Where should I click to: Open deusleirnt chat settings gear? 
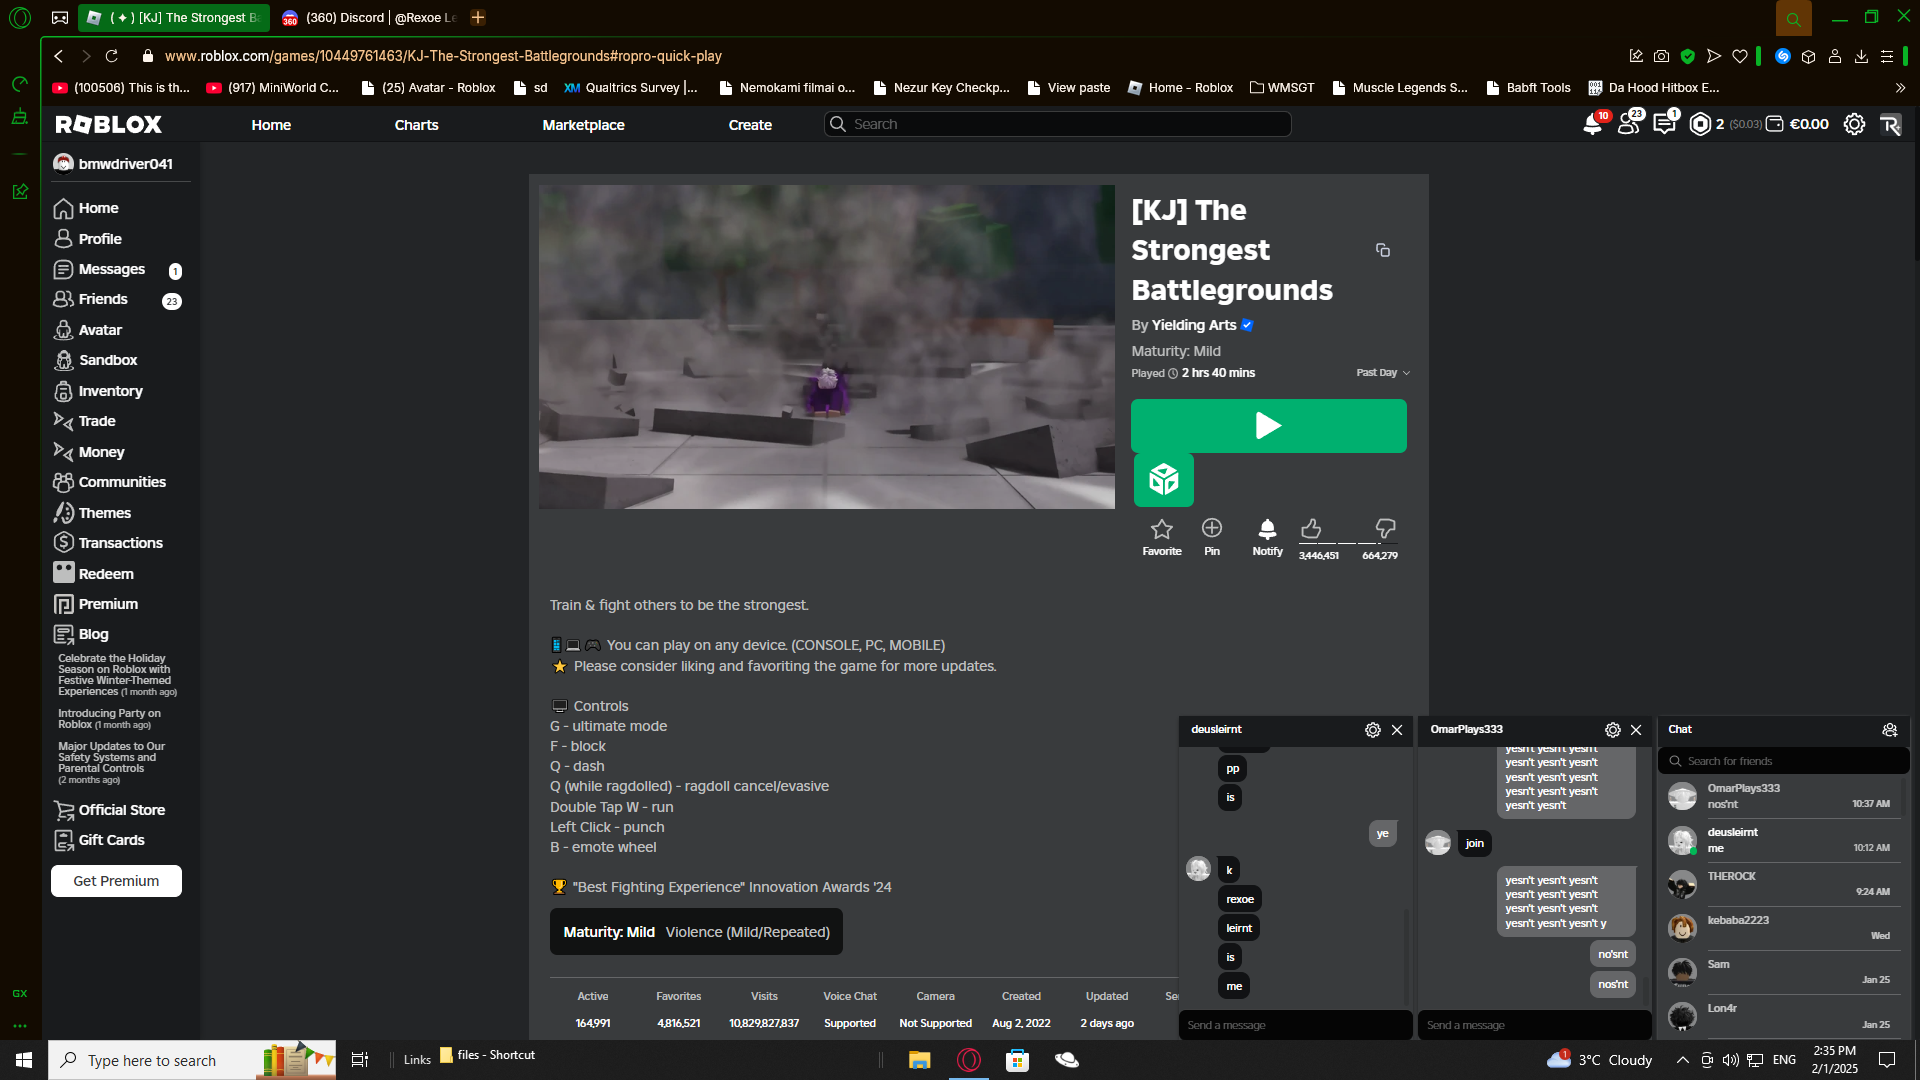pos(1373,730)
